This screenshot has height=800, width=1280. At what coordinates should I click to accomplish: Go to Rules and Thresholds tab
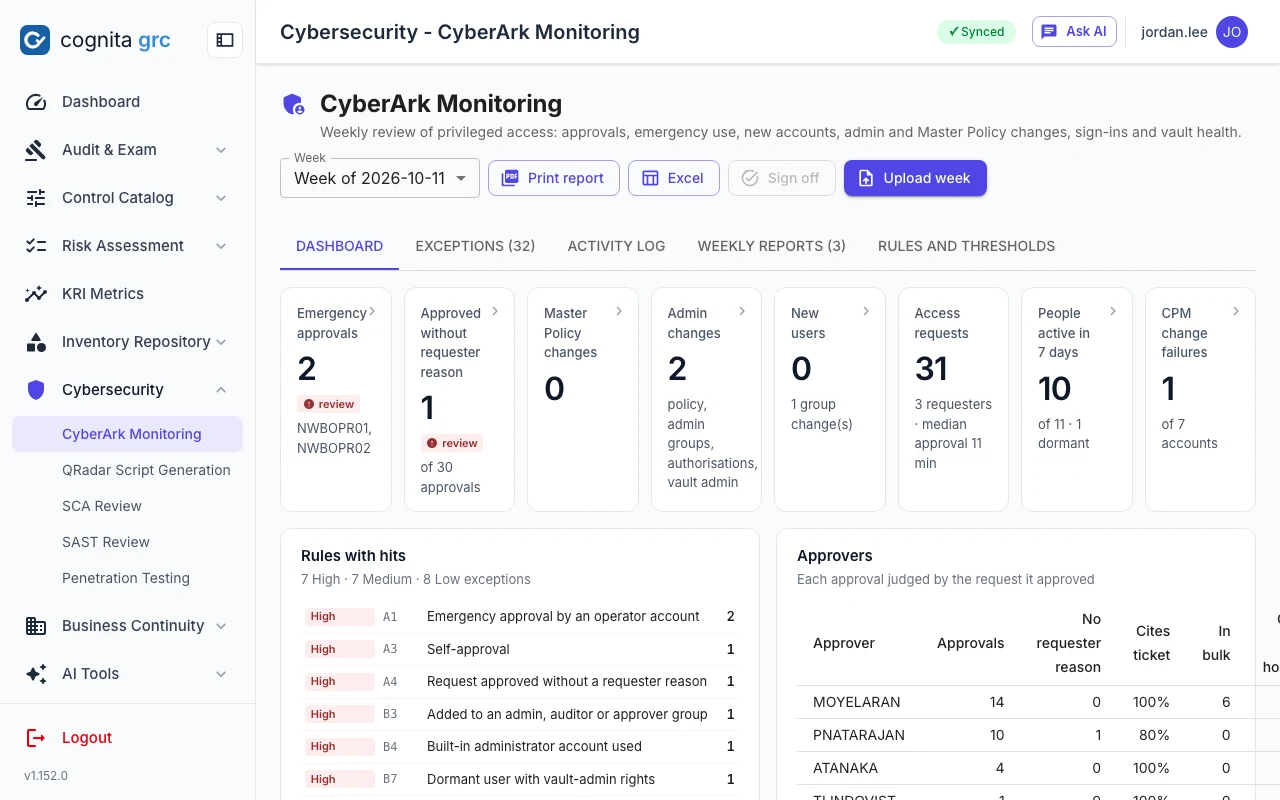click(x=966, y=246)
